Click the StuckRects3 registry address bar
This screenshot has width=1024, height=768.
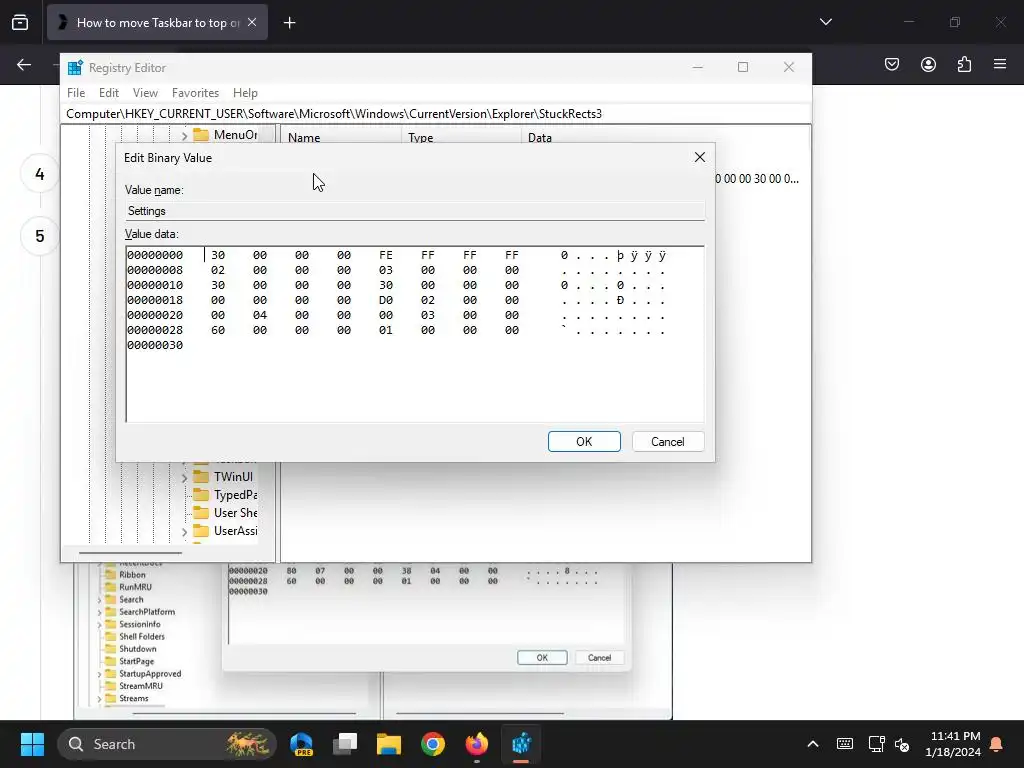[436, 114]
